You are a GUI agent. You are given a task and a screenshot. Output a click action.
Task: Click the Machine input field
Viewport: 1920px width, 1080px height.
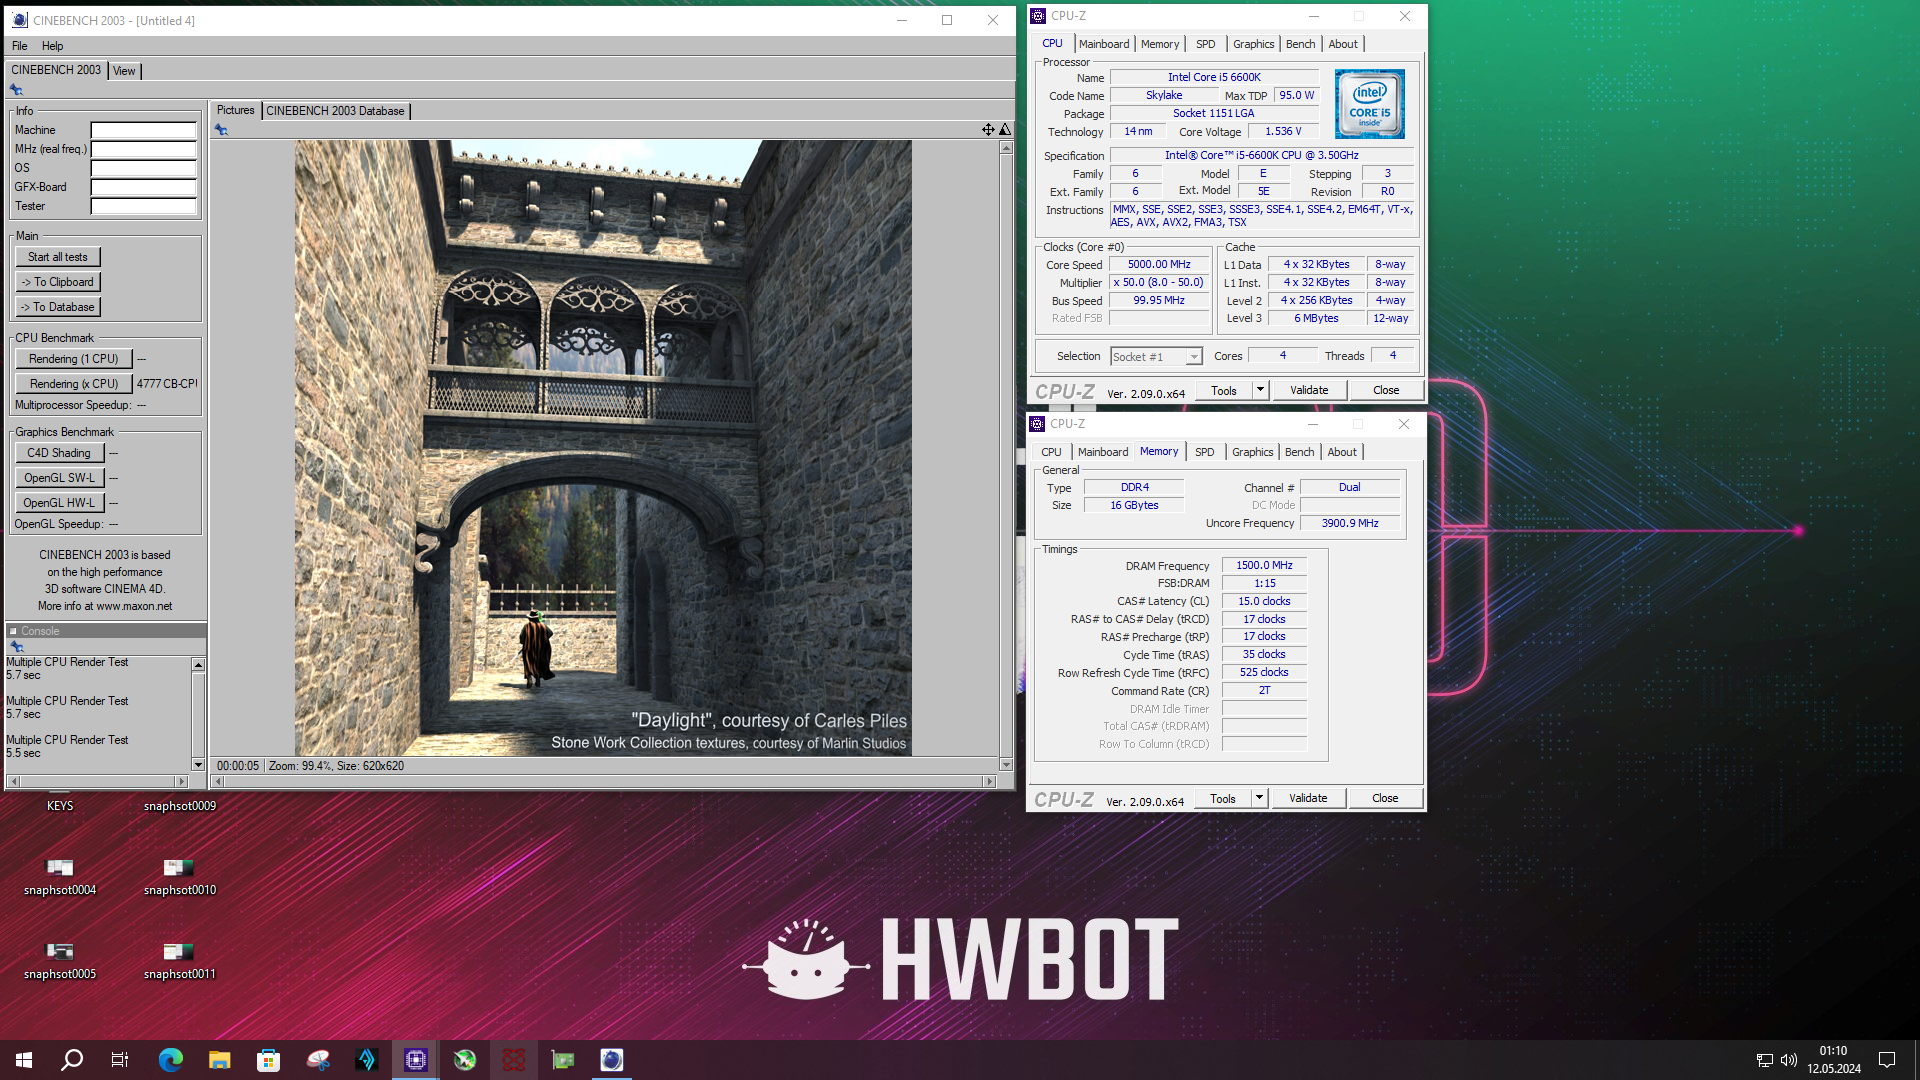[x=144, y=130]
